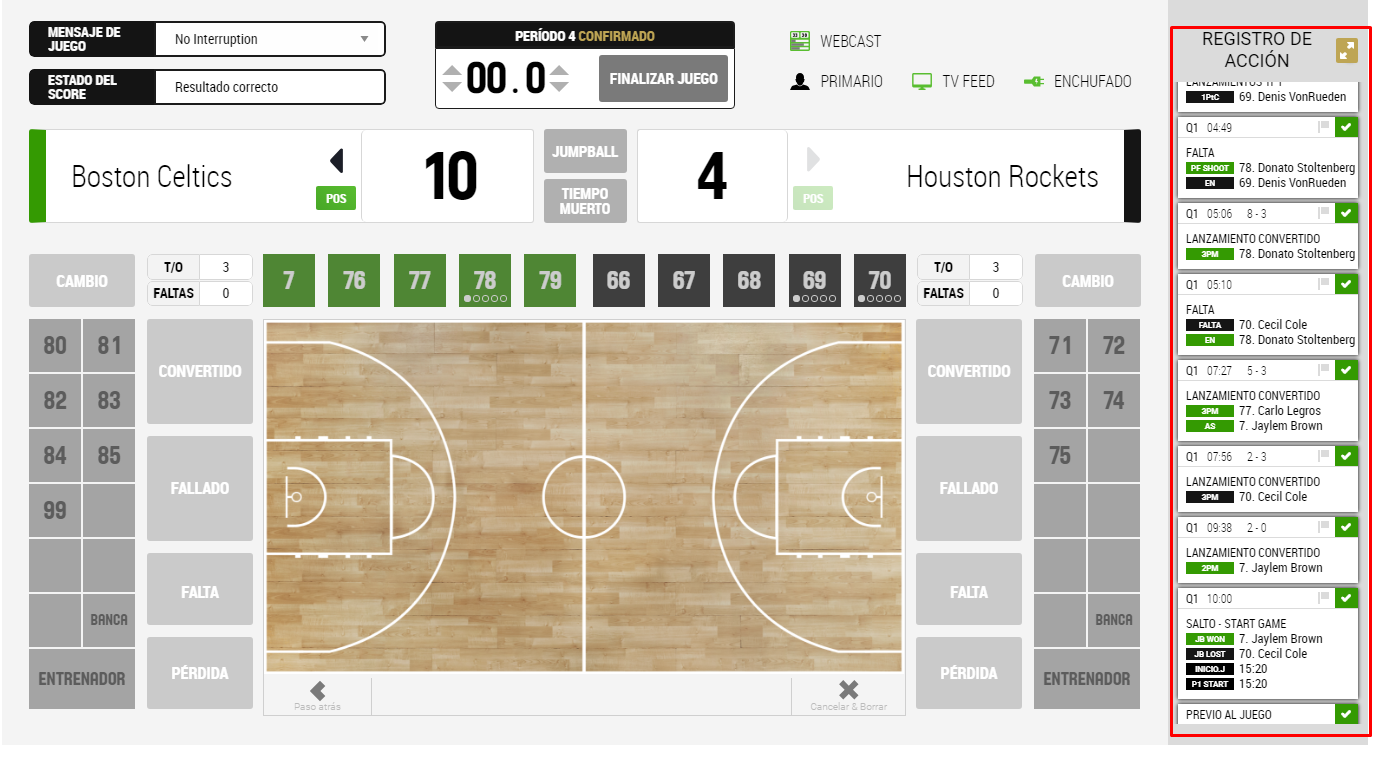The image size is (1375, 762).
Task: Select bench player 99
Action: coord(55,511)
